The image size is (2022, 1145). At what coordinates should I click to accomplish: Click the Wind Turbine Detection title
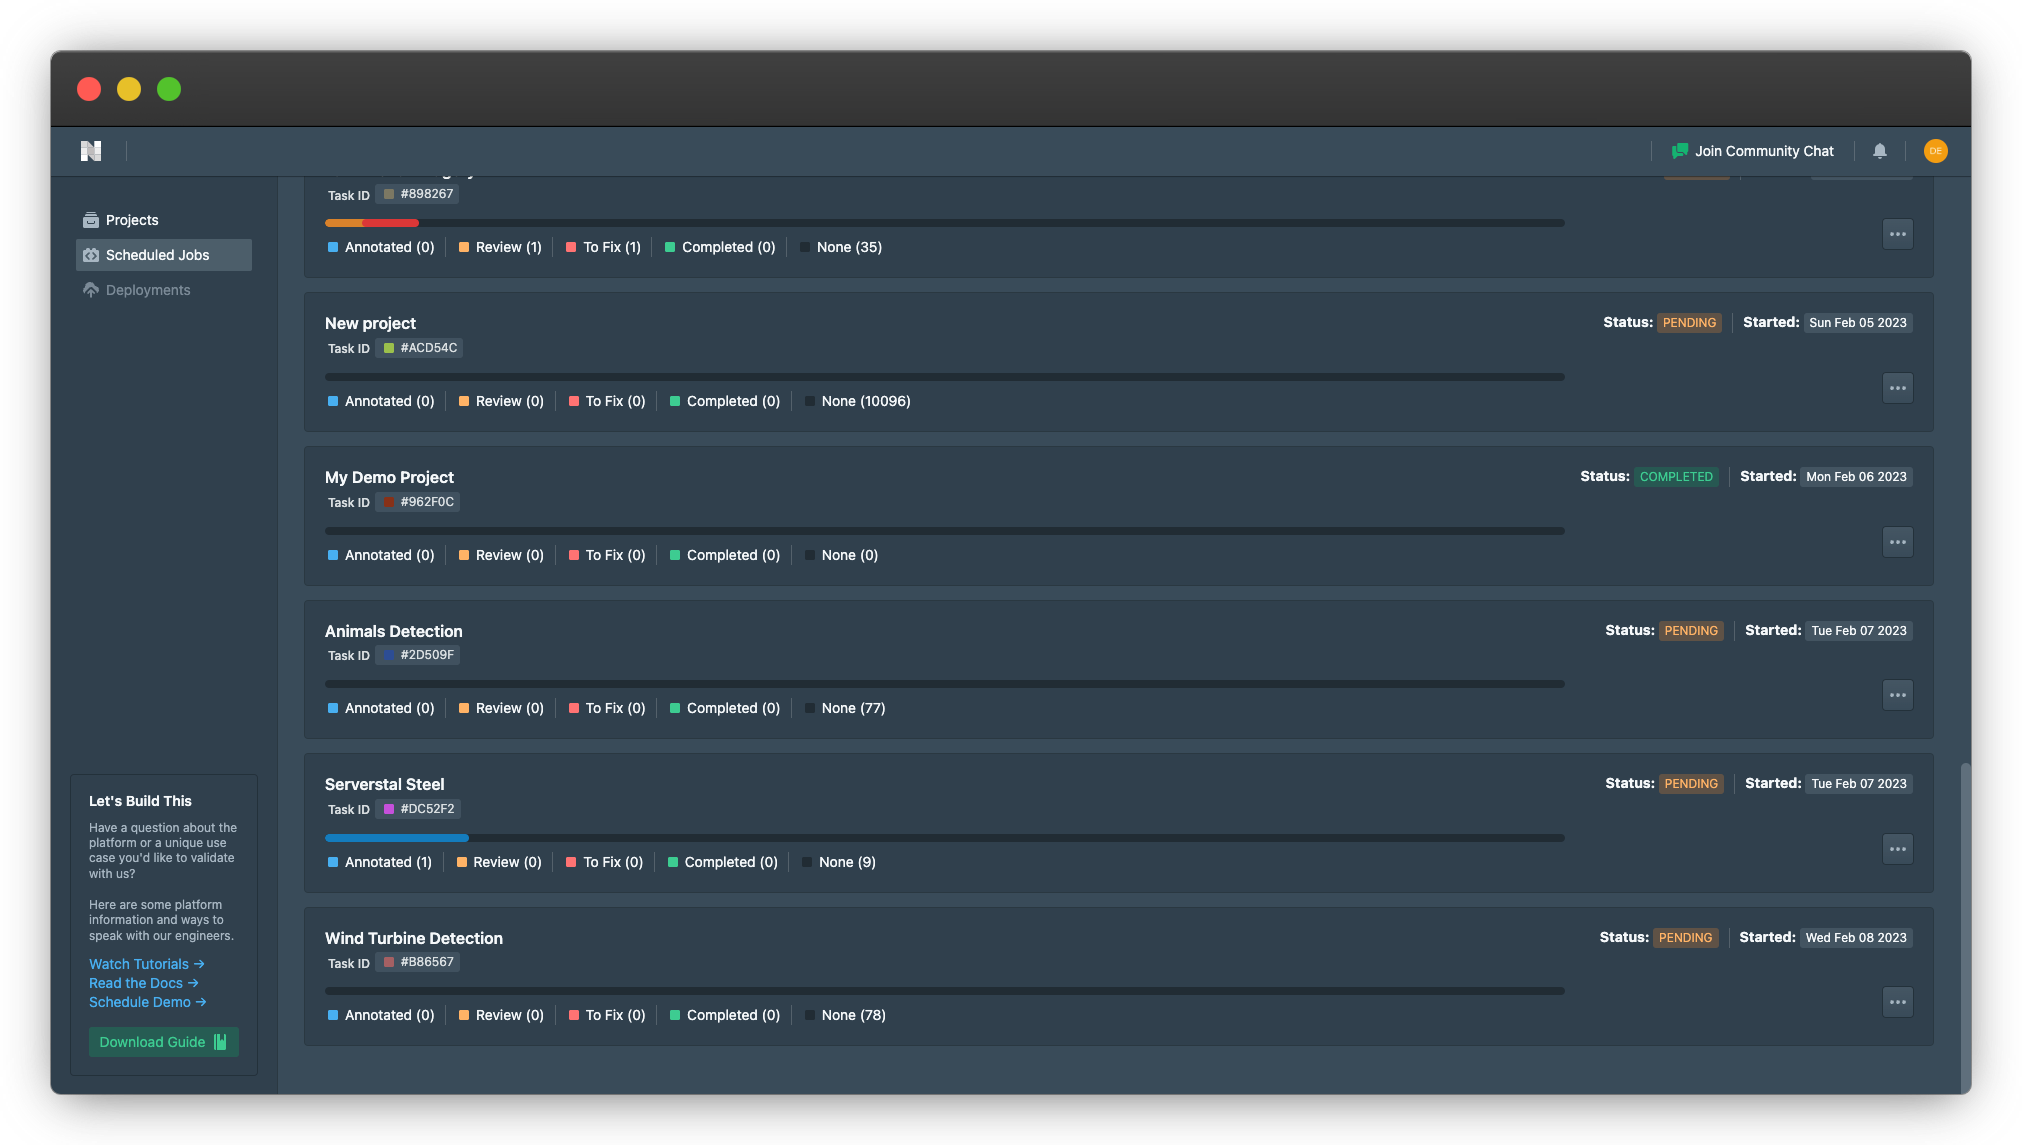point(413,938)
